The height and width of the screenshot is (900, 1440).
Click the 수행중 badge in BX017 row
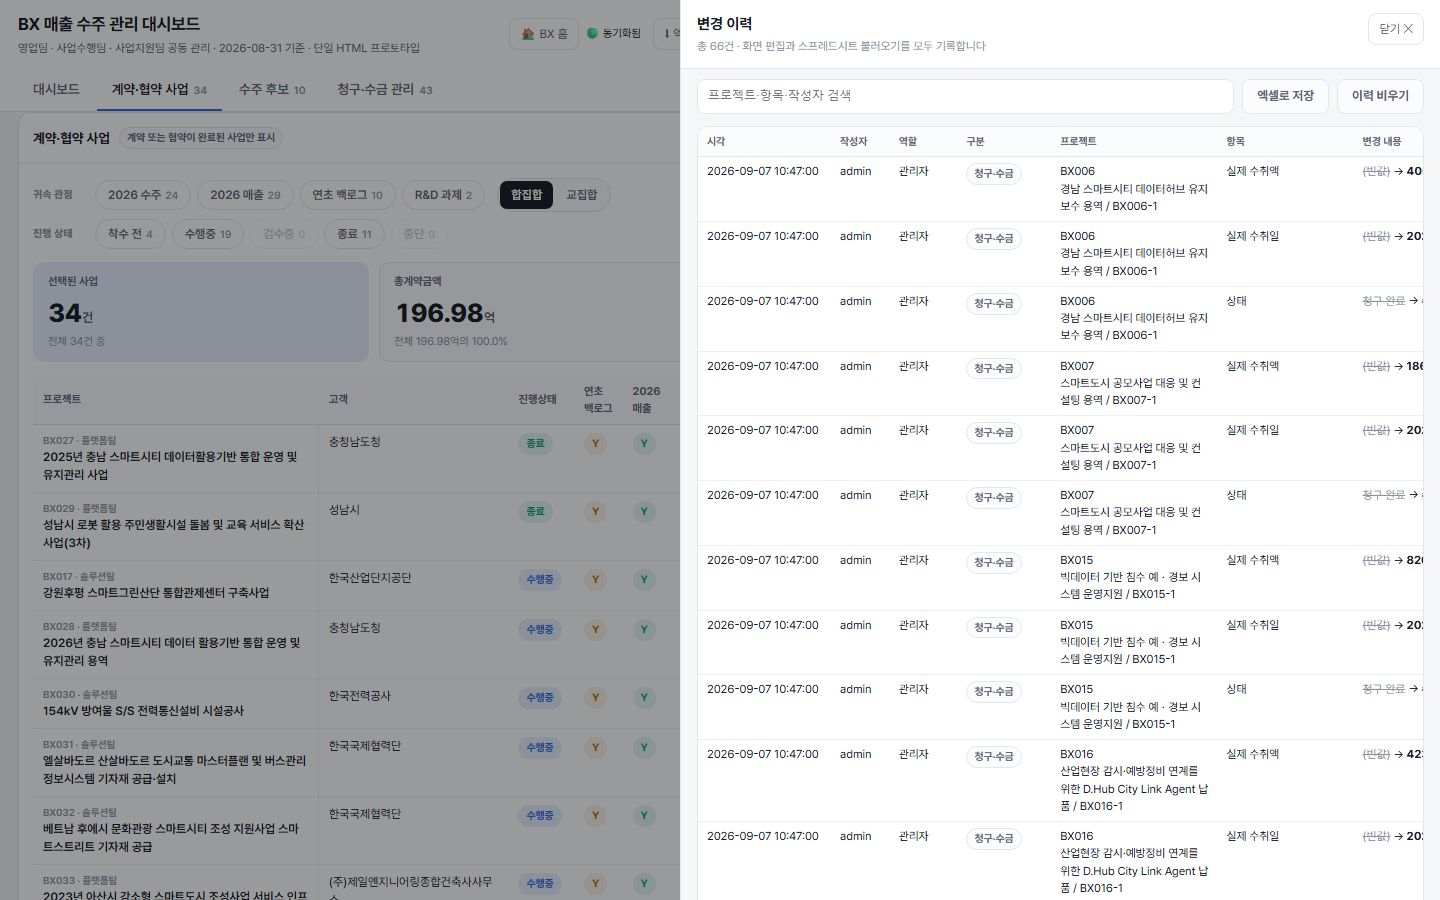tap(540, 579)
